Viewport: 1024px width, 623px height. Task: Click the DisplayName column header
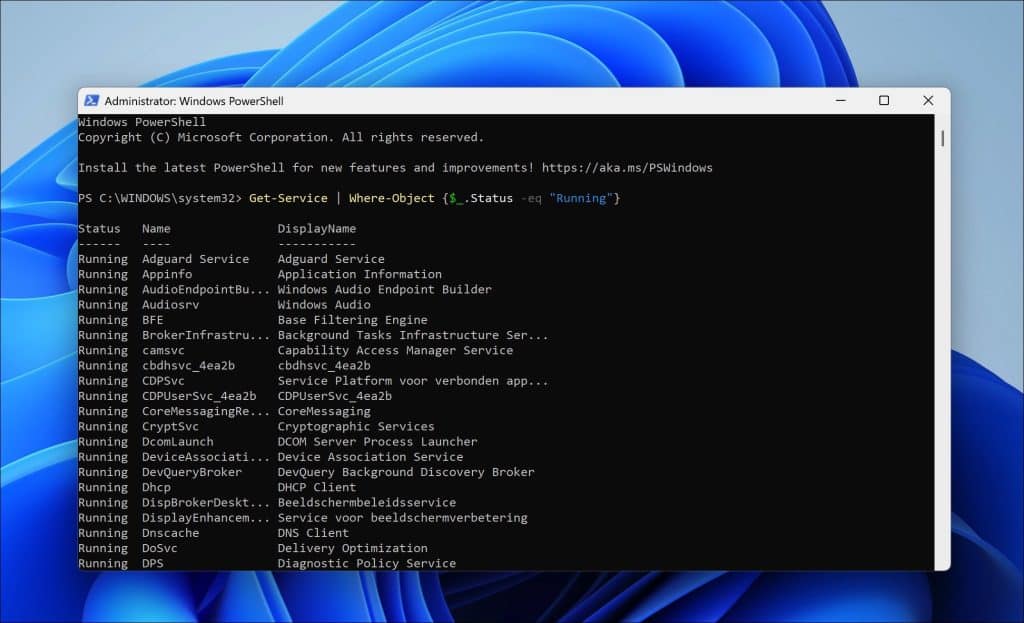(x=316, y=229)
